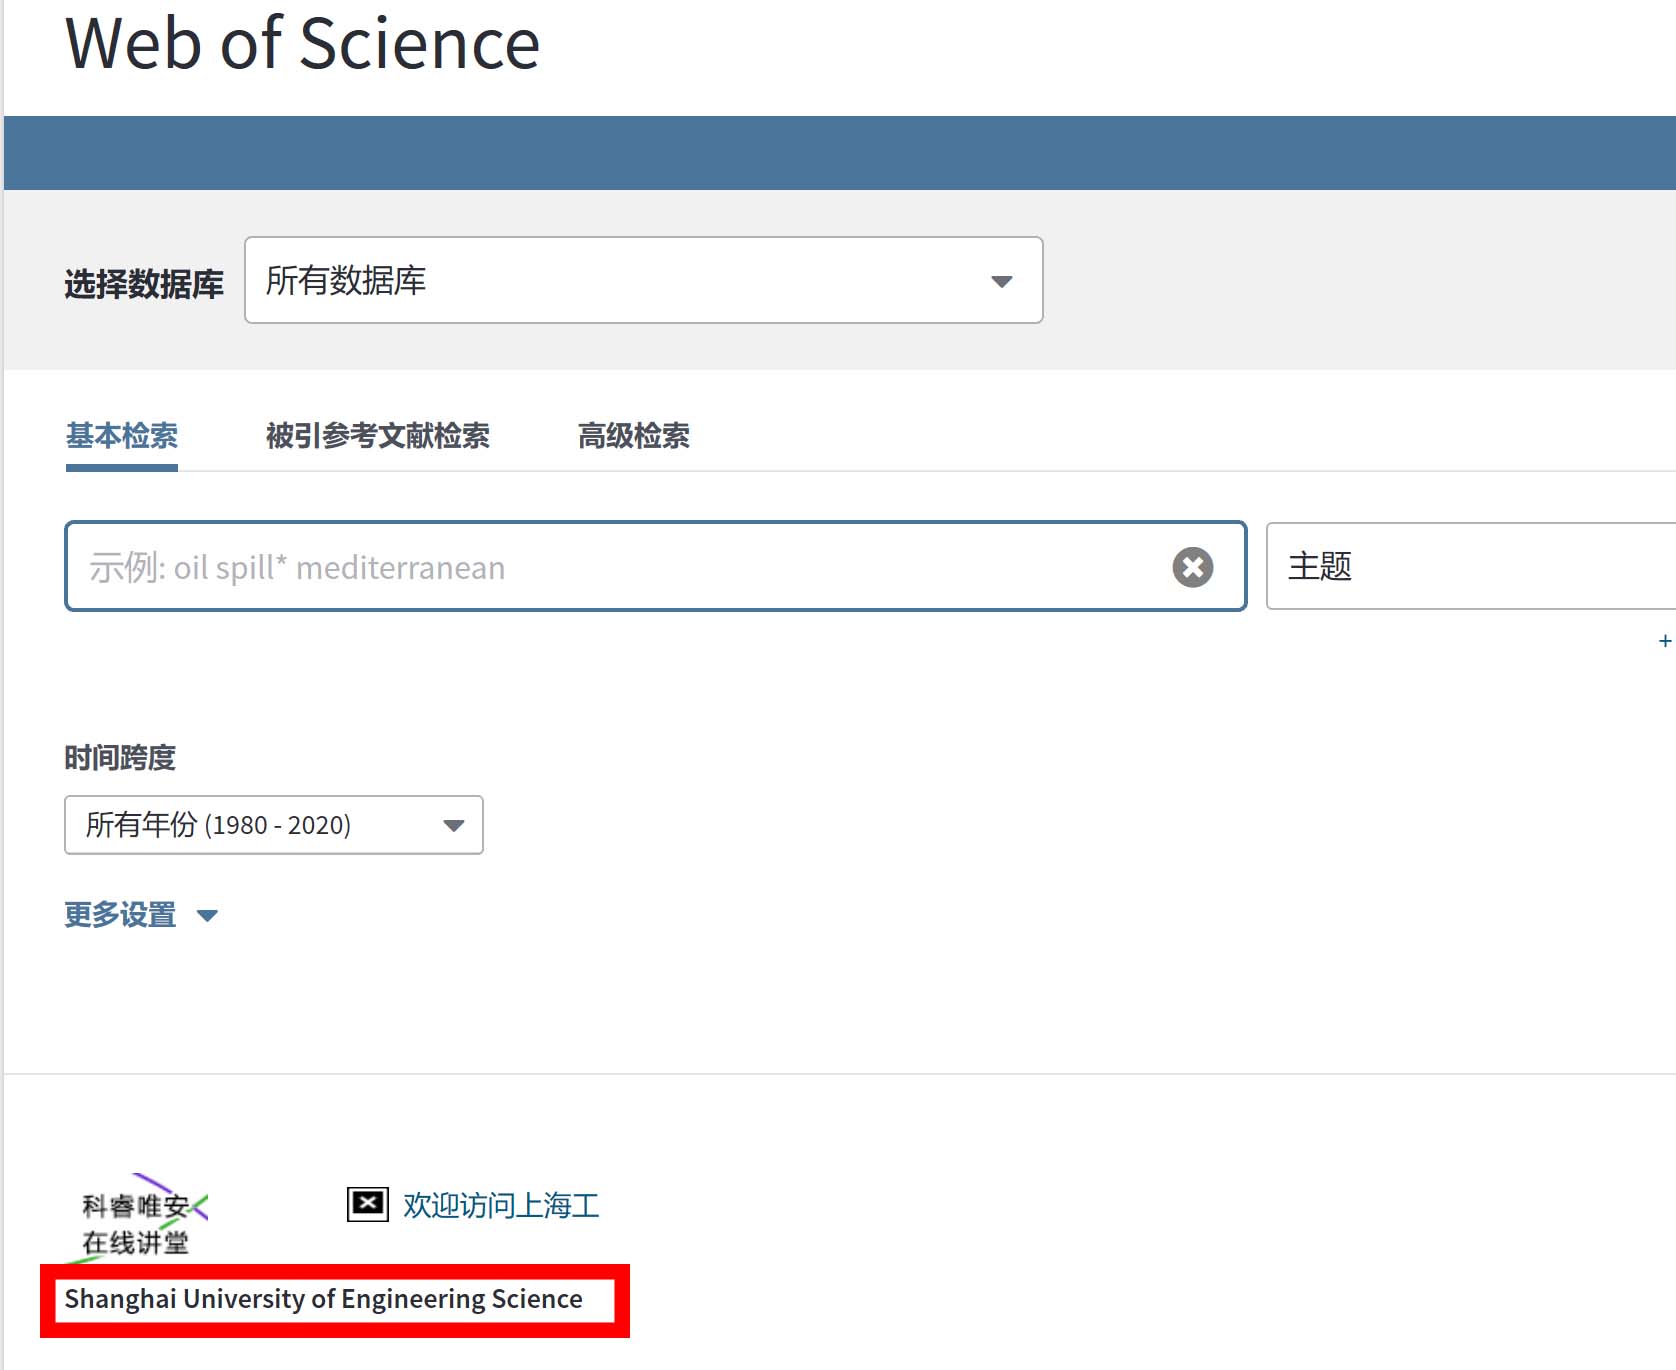Expand the 更多设置 section
This screenshot has height=1370, width=1676.
coord(121,915)
